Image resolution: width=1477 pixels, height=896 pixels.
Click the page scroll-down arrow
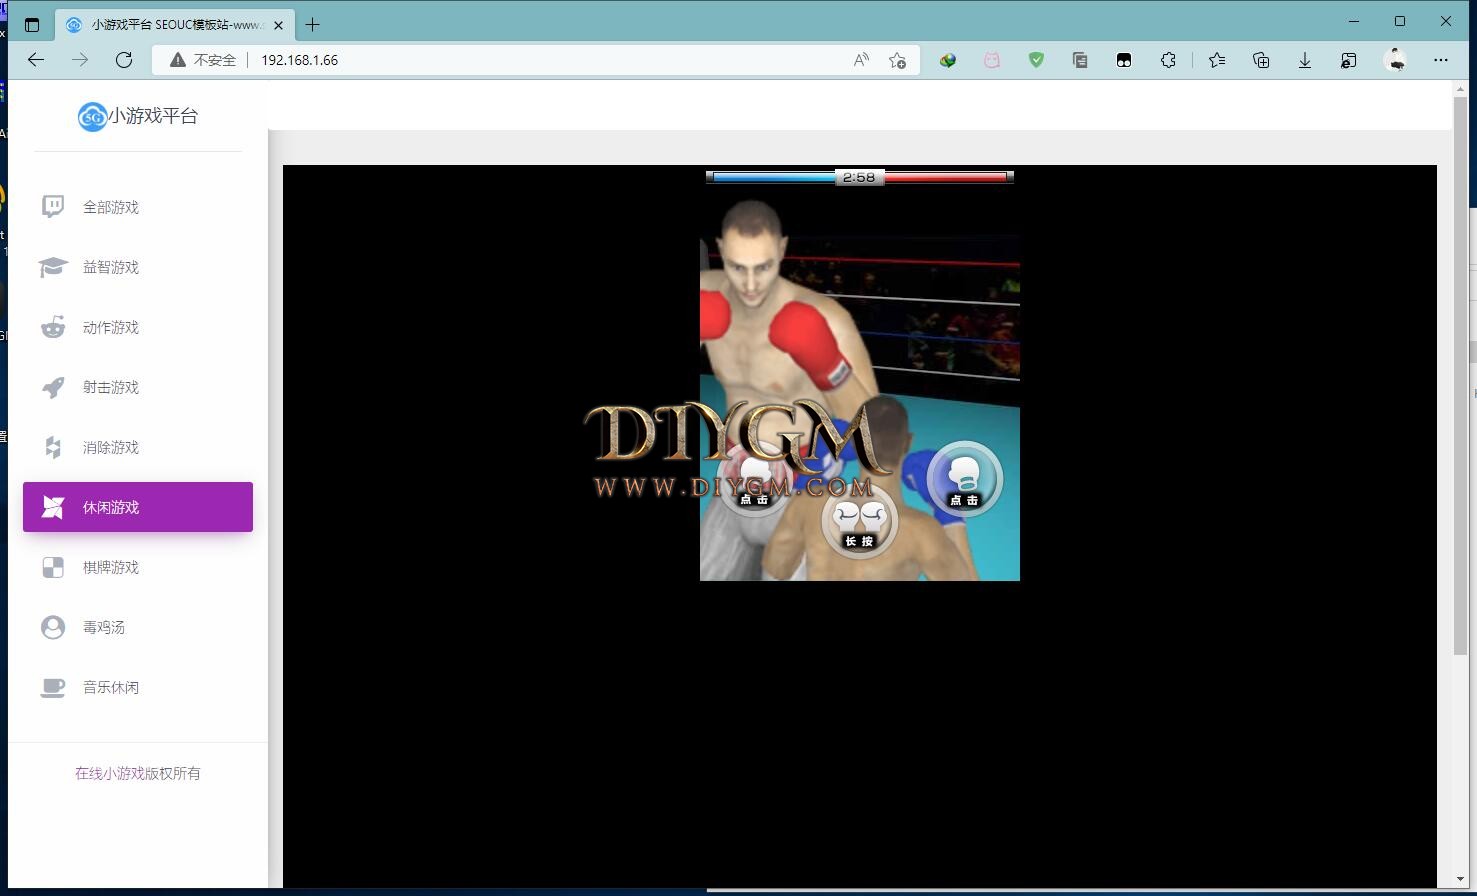(1460, 879)
